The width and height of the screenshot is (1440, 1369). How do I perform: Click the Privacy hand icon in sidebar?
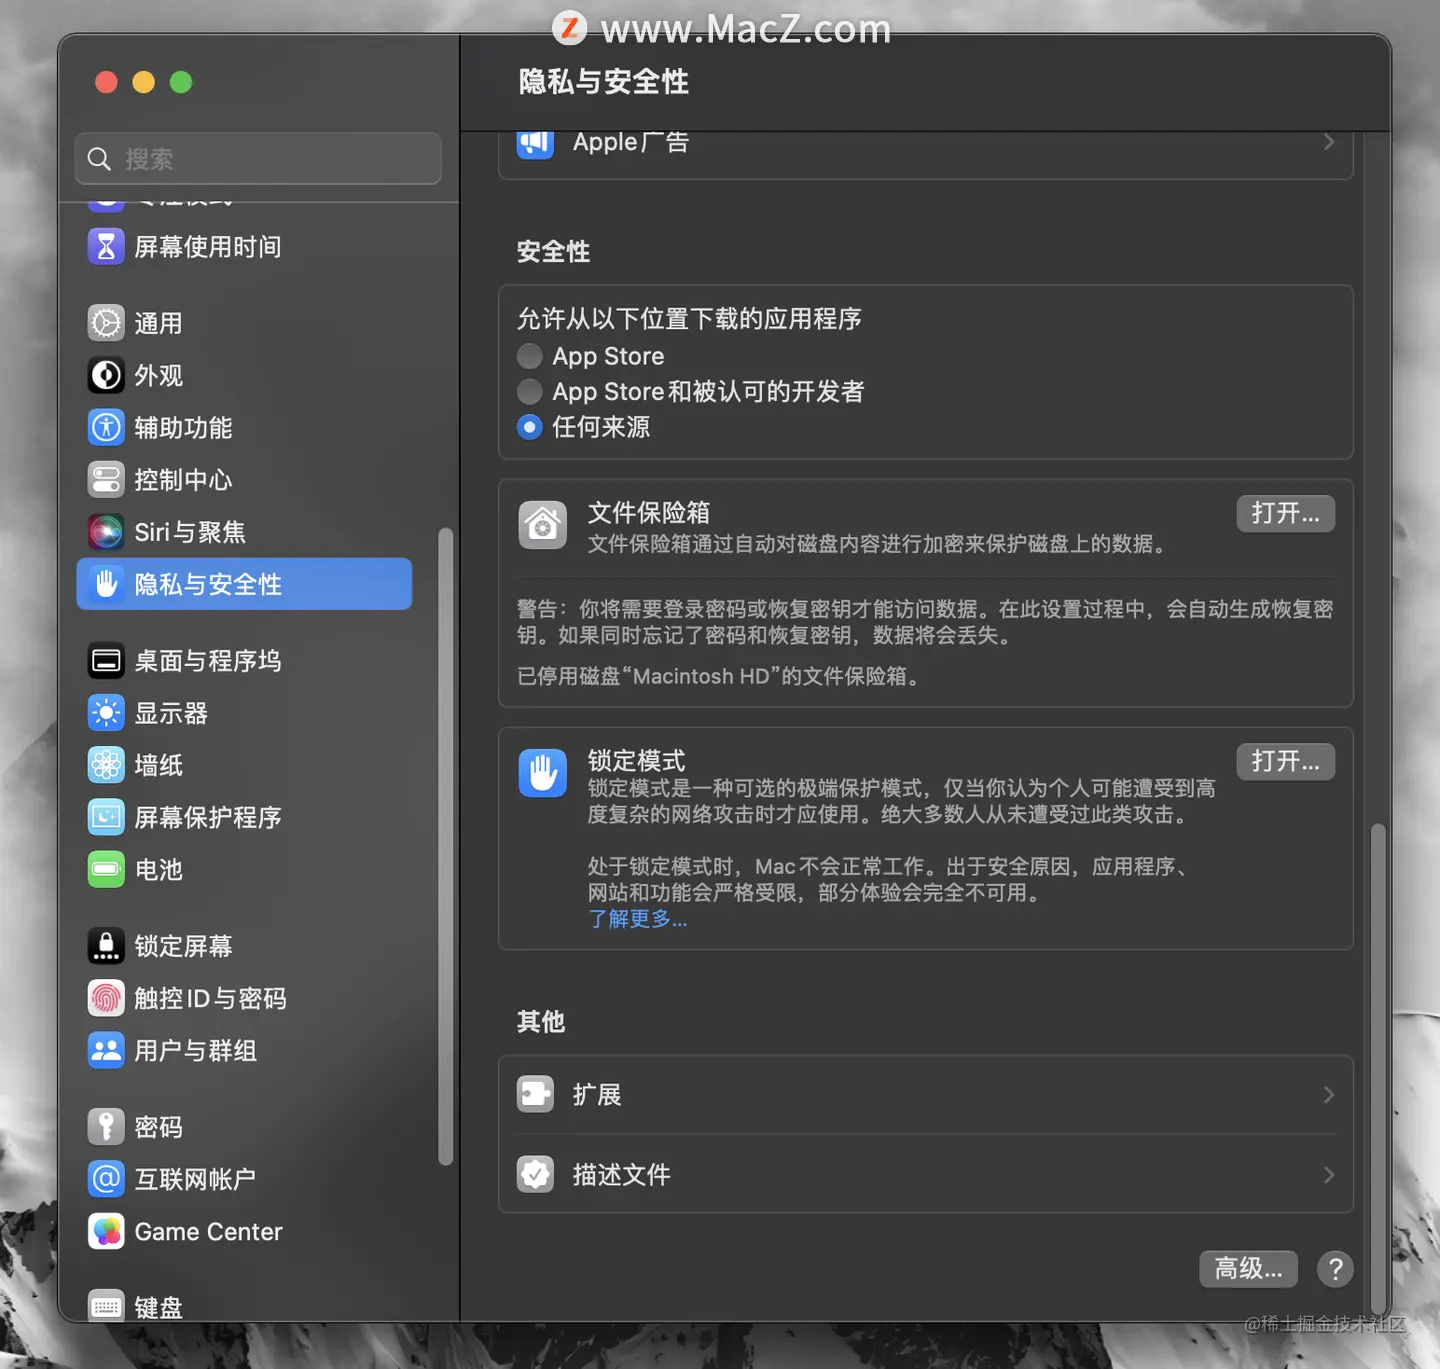click(106, 584)
